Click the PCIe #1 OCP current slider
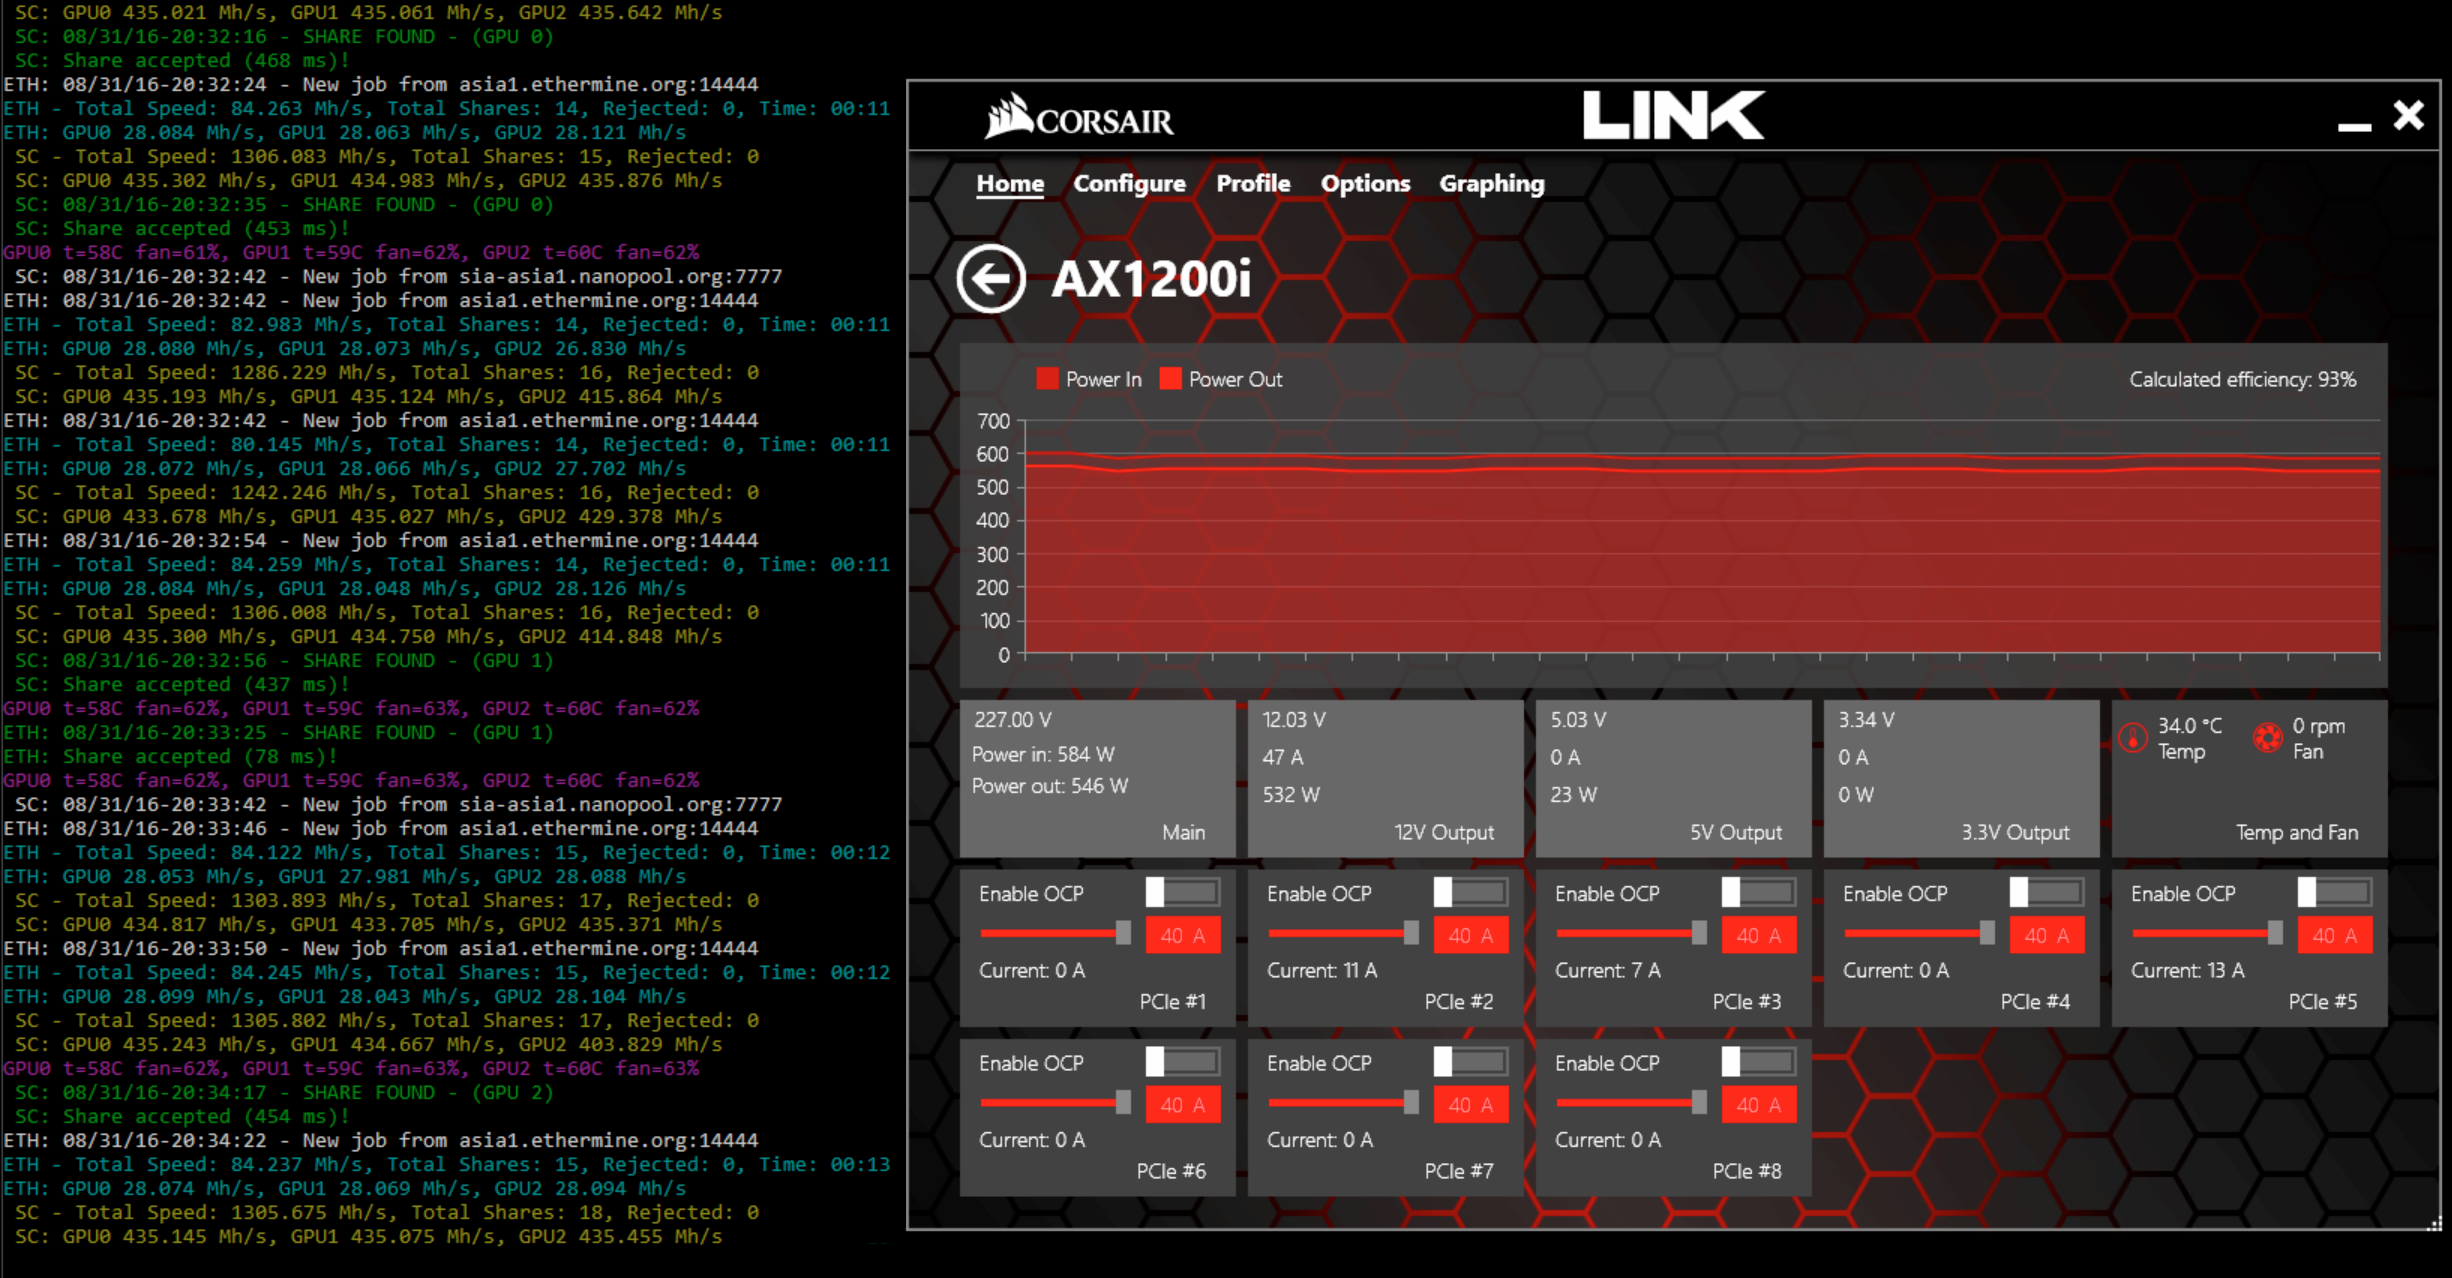Image resolution: width=2452 pixels, height=1278 pixels. coord(1055,933)
